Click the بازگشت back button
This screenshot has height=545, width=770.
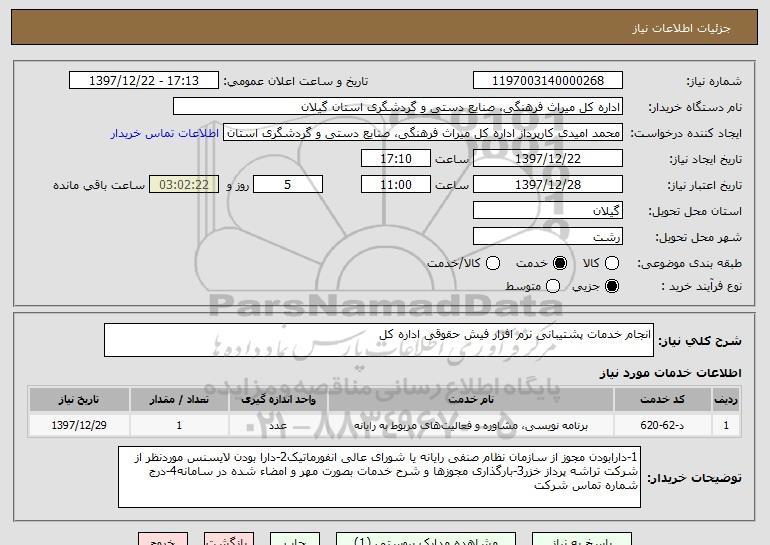(x=229, y=539)
